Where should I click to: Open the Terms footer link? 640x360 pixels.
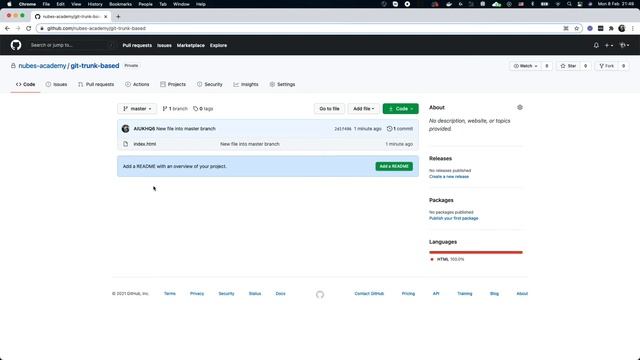tap(169, 293)
